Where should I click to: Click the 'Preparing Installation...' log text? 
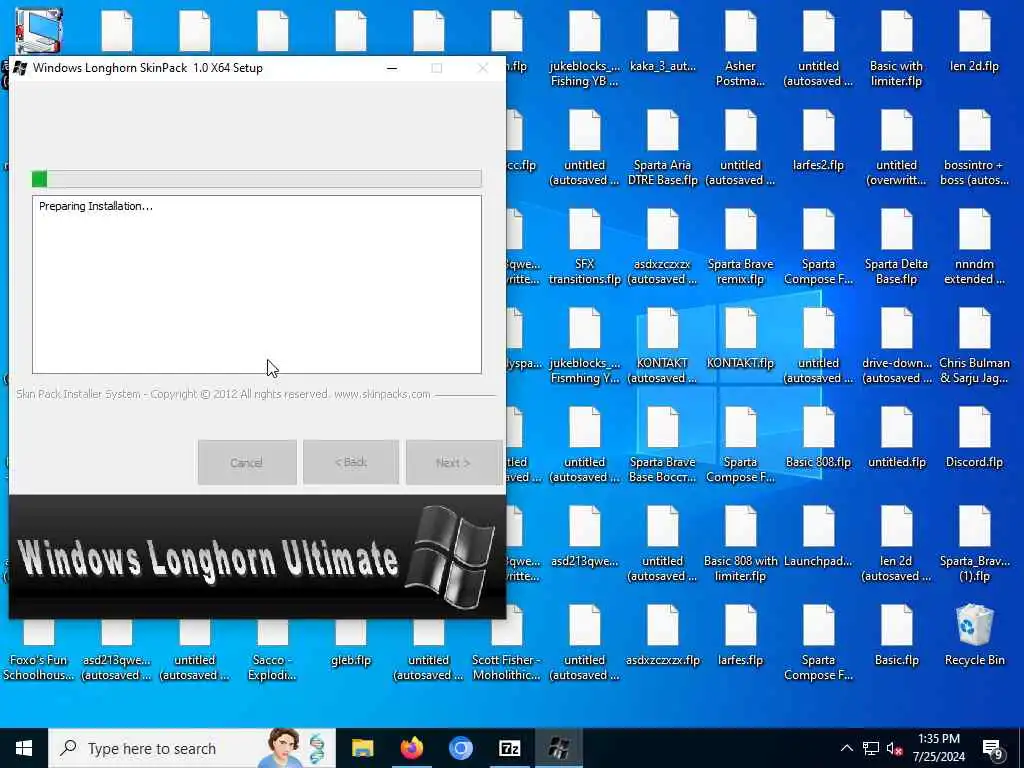click(x=96, y=206)
